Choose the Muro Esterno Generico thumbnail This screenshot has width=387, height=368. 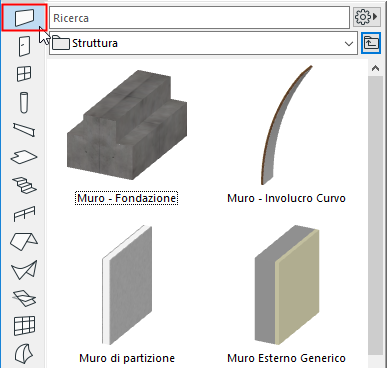pos(287,285)
